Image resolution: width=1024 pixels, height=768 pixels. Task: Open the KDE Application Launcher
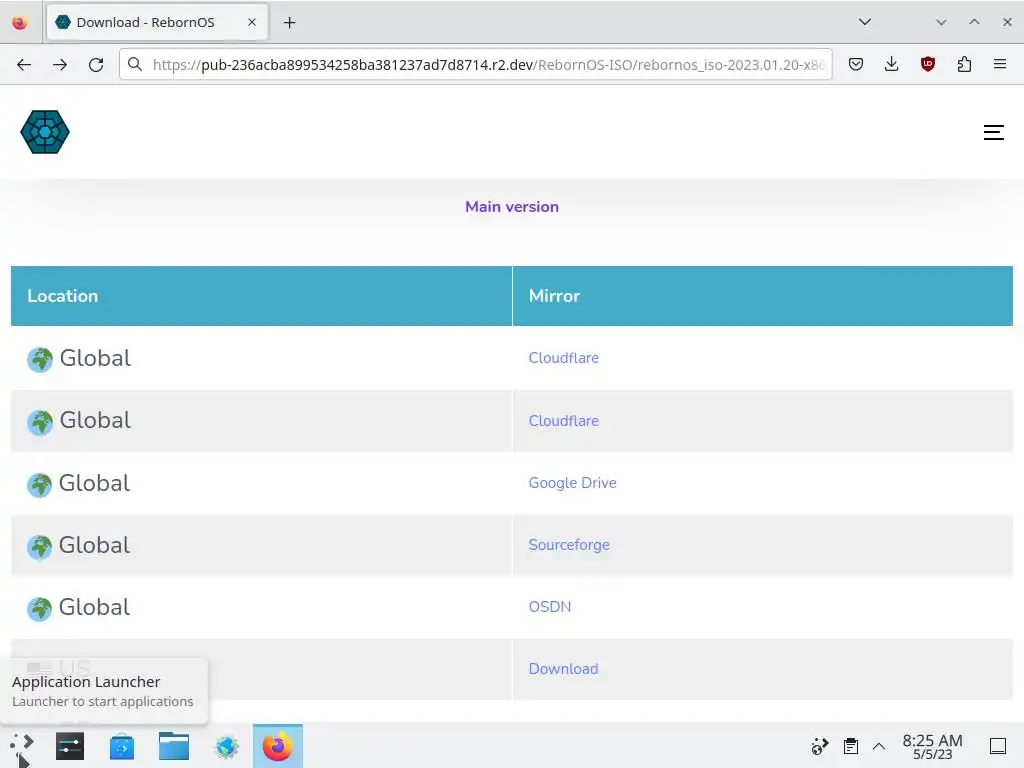[22, 746]
